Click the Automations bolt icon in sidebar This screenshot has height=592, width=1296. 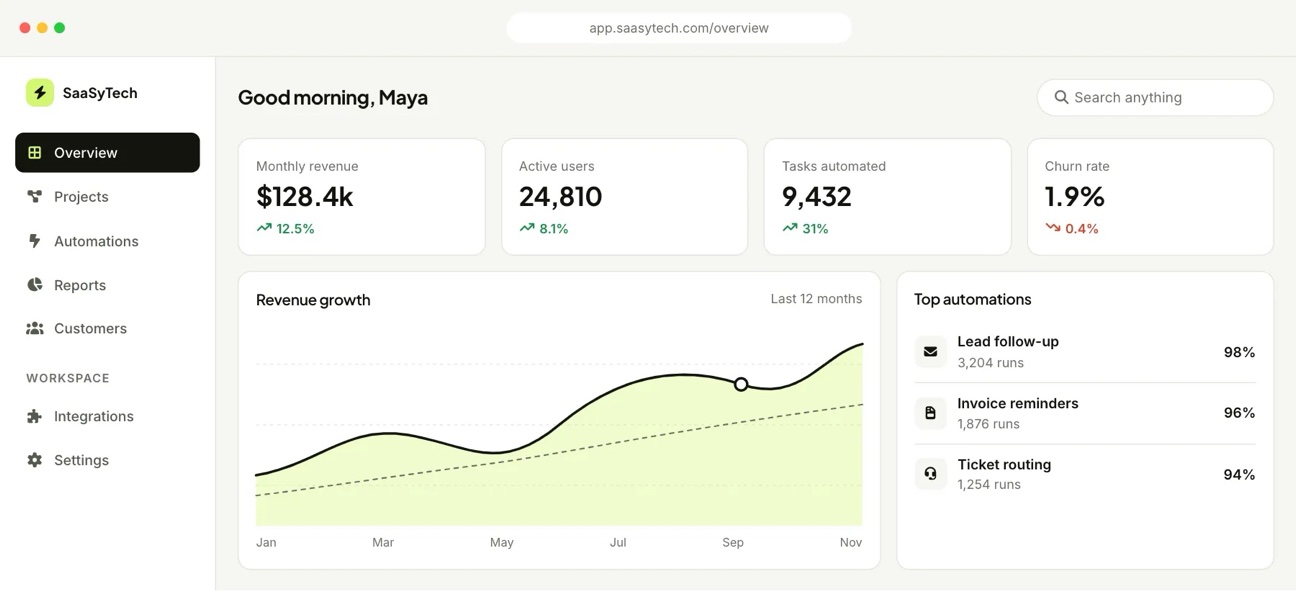point(35,241)
